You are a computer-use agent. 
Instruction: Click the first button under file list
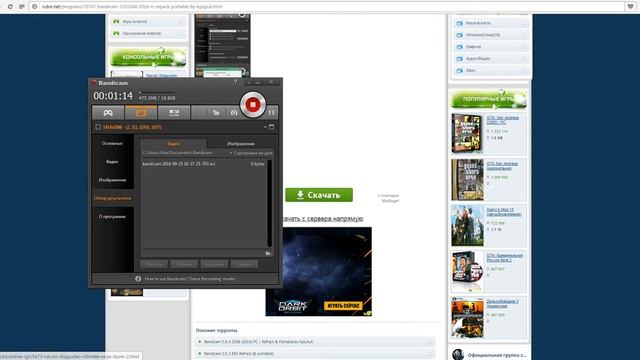point(154,264)
